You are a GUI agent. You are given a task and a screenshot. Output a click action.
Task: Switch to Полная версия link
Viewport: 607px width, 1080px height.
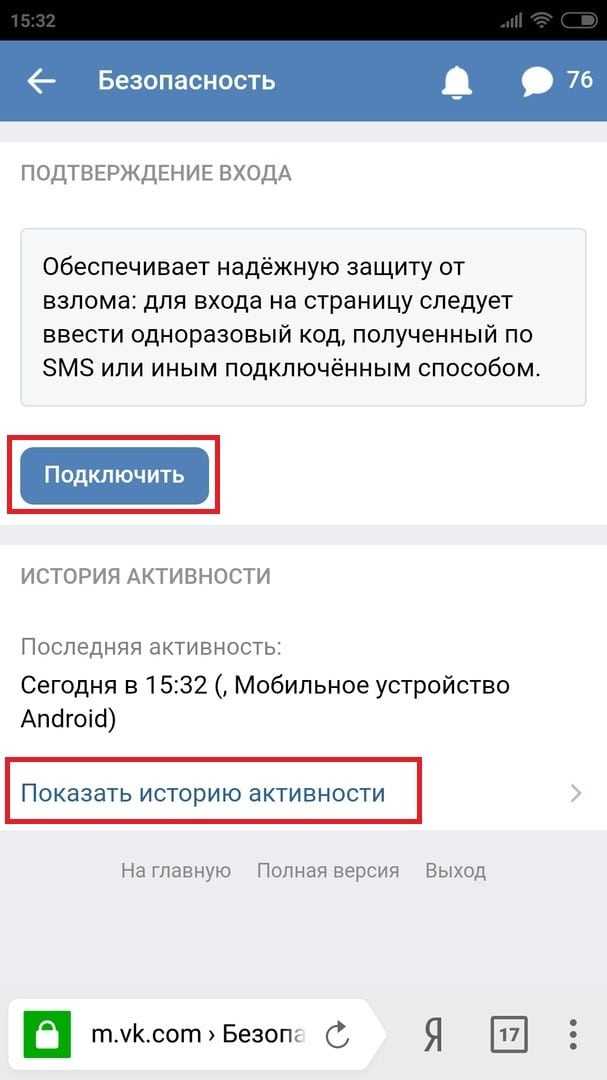328,871
